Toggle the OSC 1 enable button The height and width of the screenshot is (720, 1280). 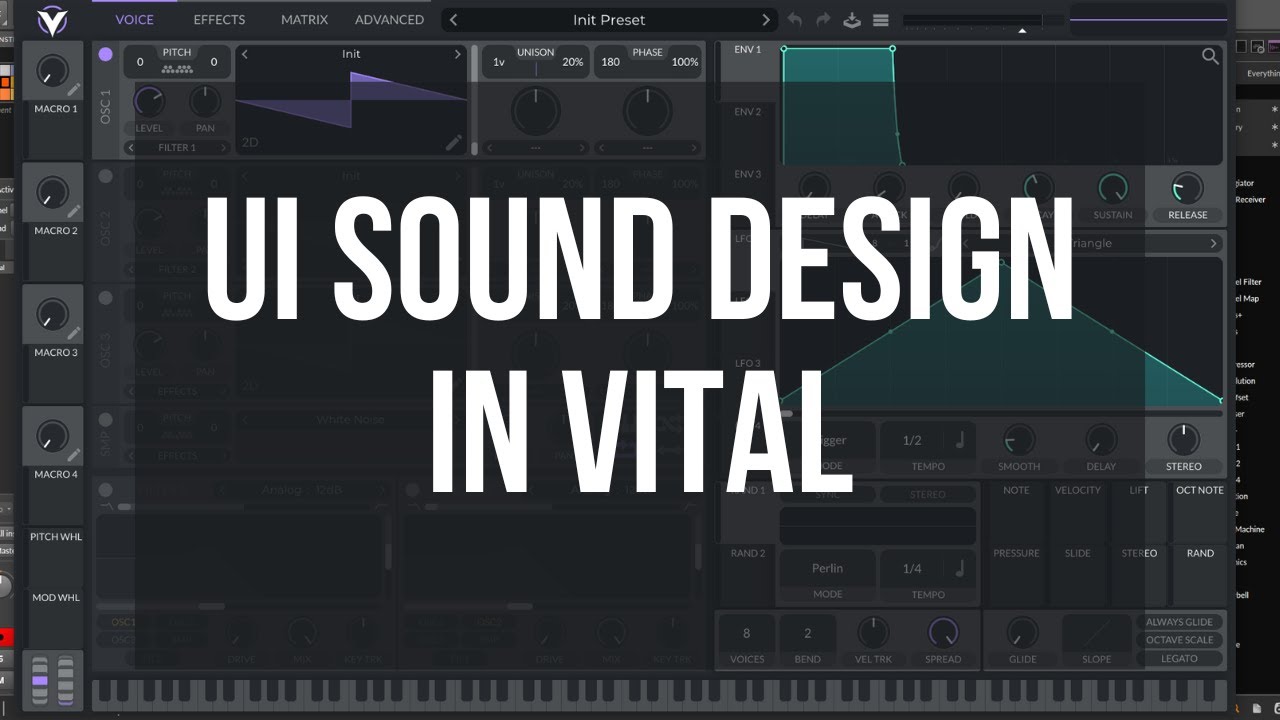106,55
